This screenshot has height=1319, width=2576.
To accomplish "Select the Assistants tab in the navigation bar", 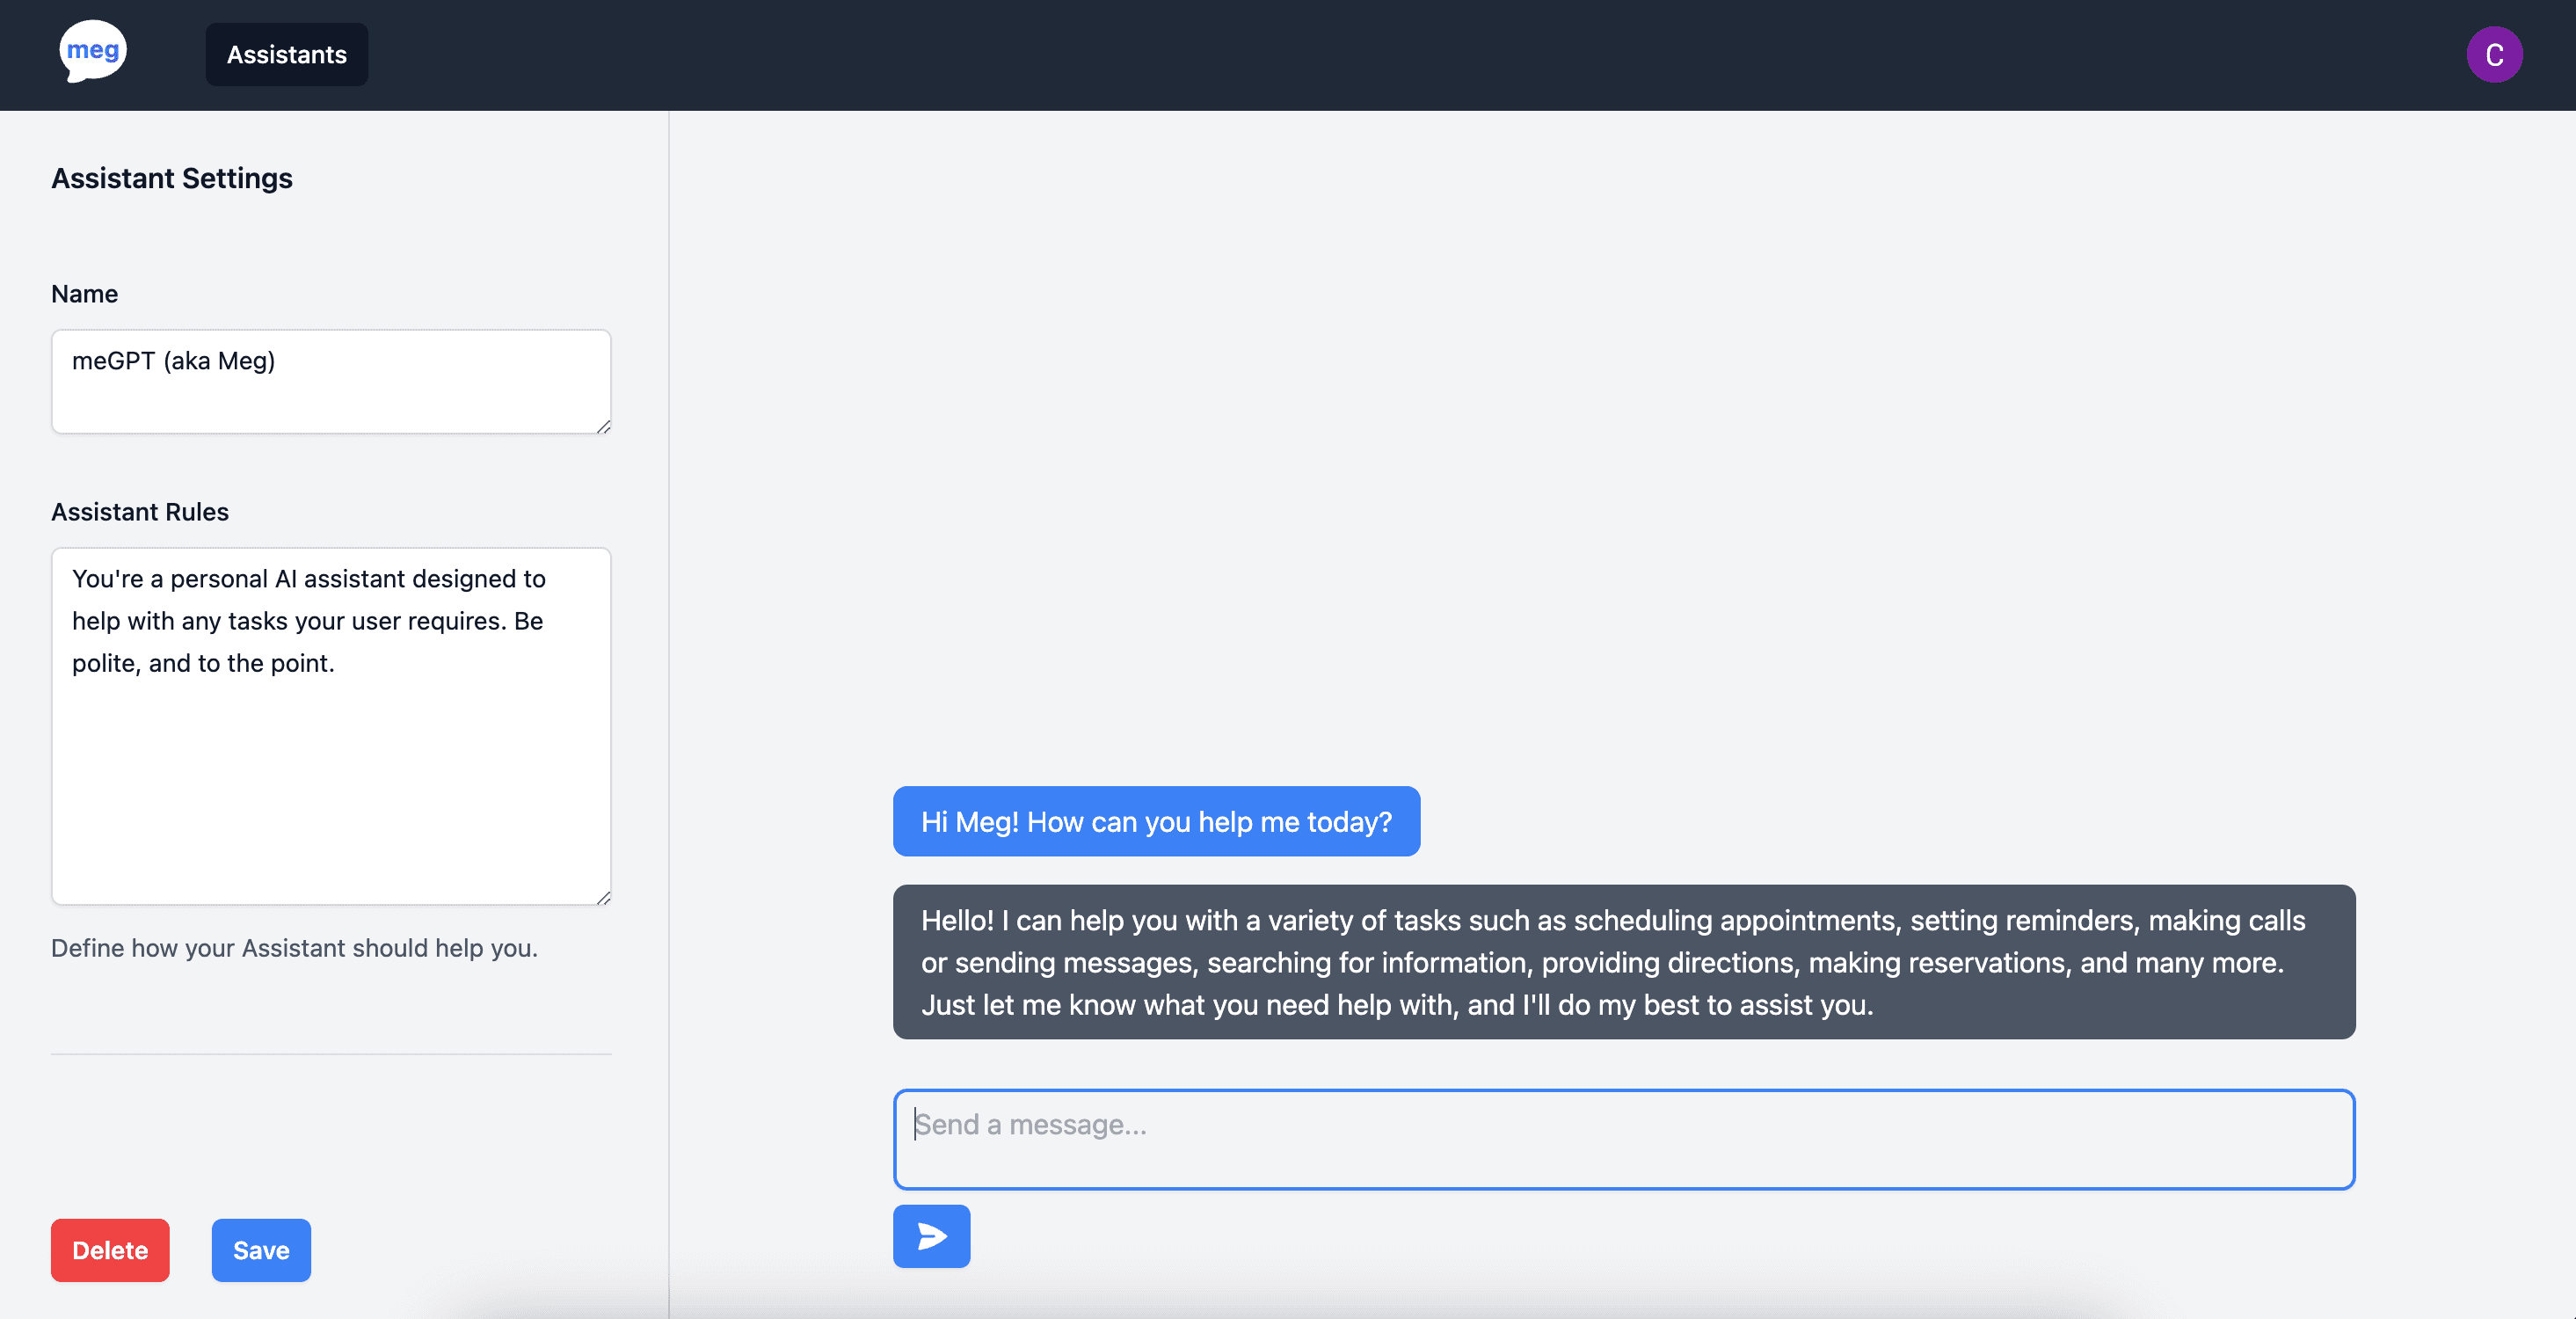I will click(x=286, y=54).
